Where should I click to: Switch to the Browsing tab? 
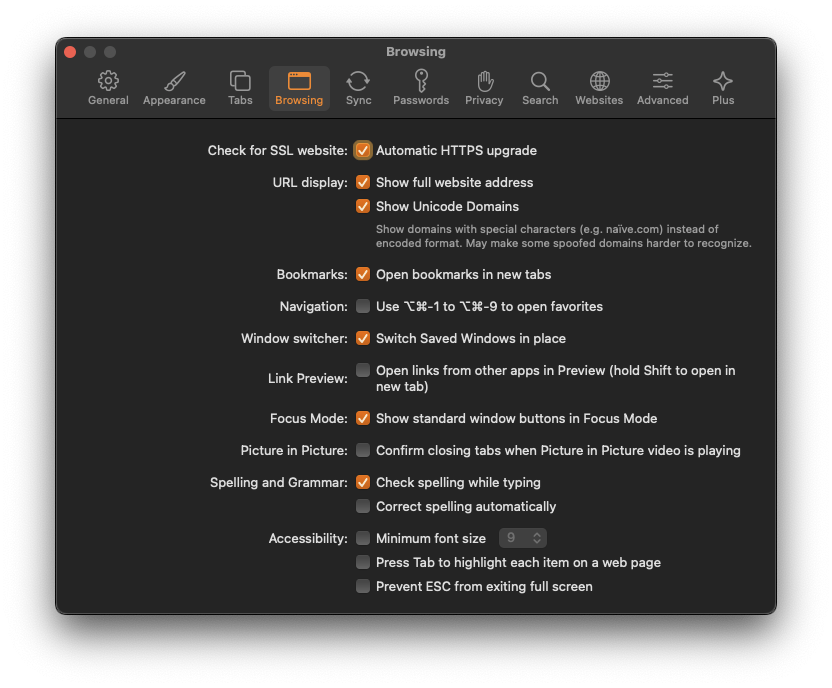299,88
